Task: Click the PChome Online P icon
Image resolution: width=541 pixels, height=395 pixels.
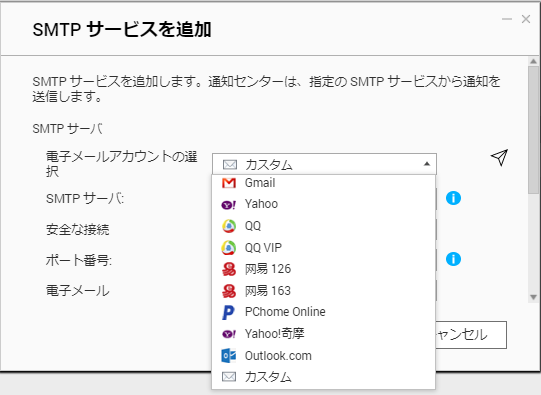Action: click(228, 313)
